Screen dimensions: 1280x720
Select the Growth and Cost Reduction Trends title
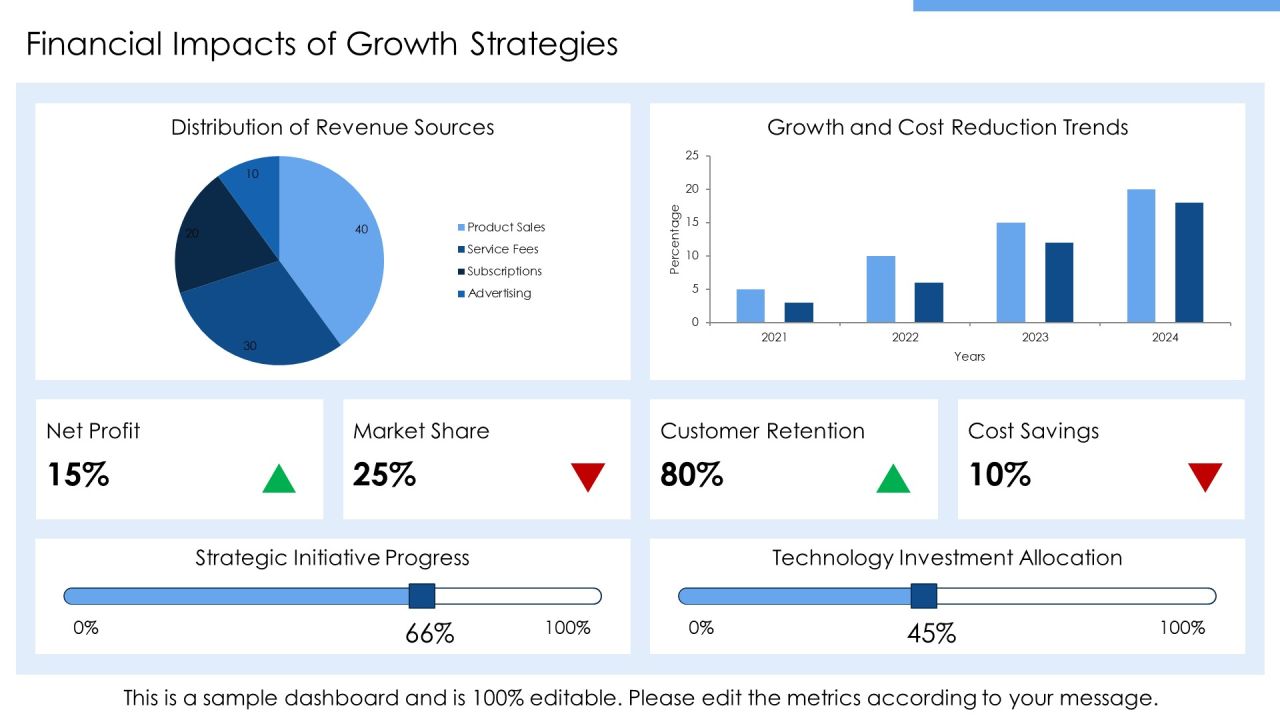pyautogui.click(x=948, y=128)
